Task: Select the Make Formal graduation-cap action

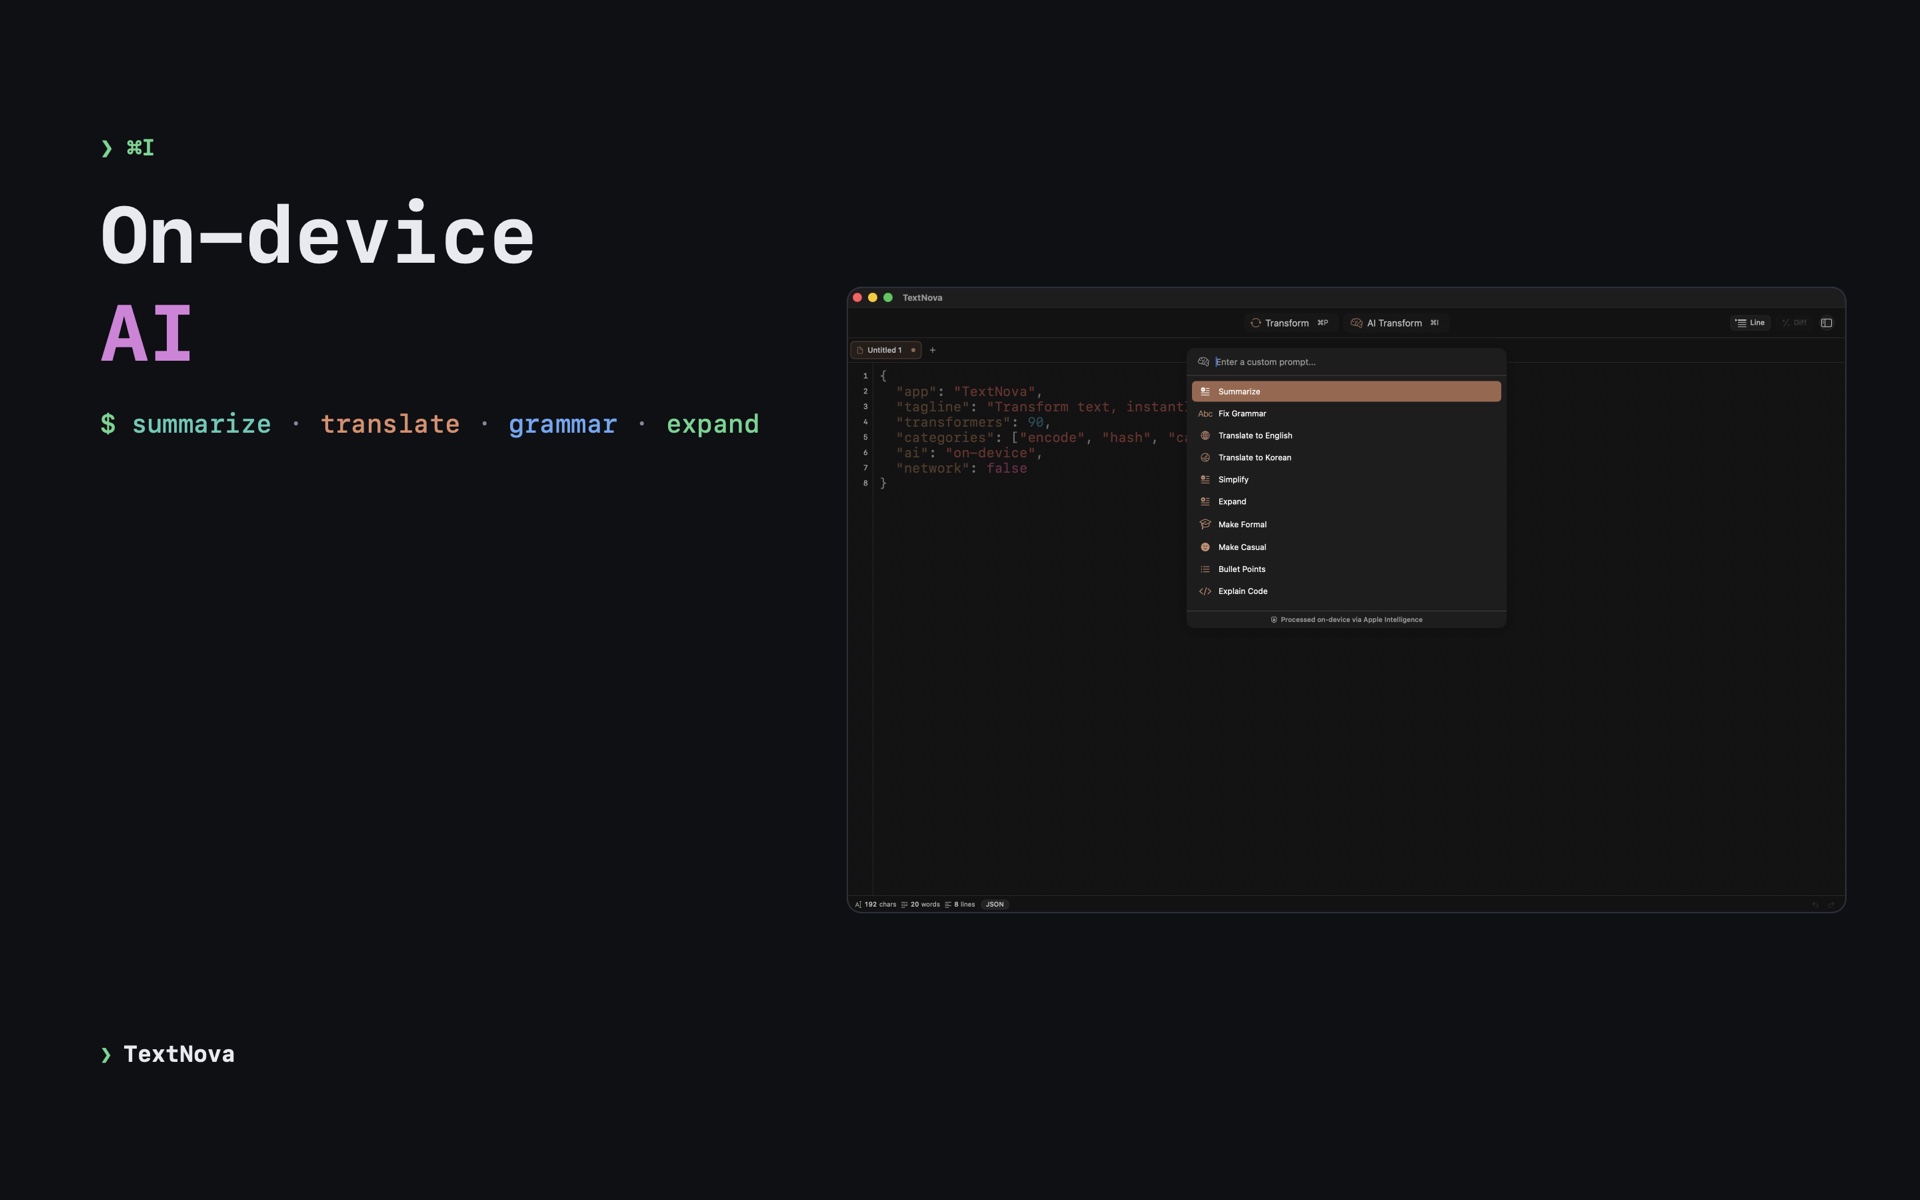Action: pyautogui.click(x=1346, y=524)
